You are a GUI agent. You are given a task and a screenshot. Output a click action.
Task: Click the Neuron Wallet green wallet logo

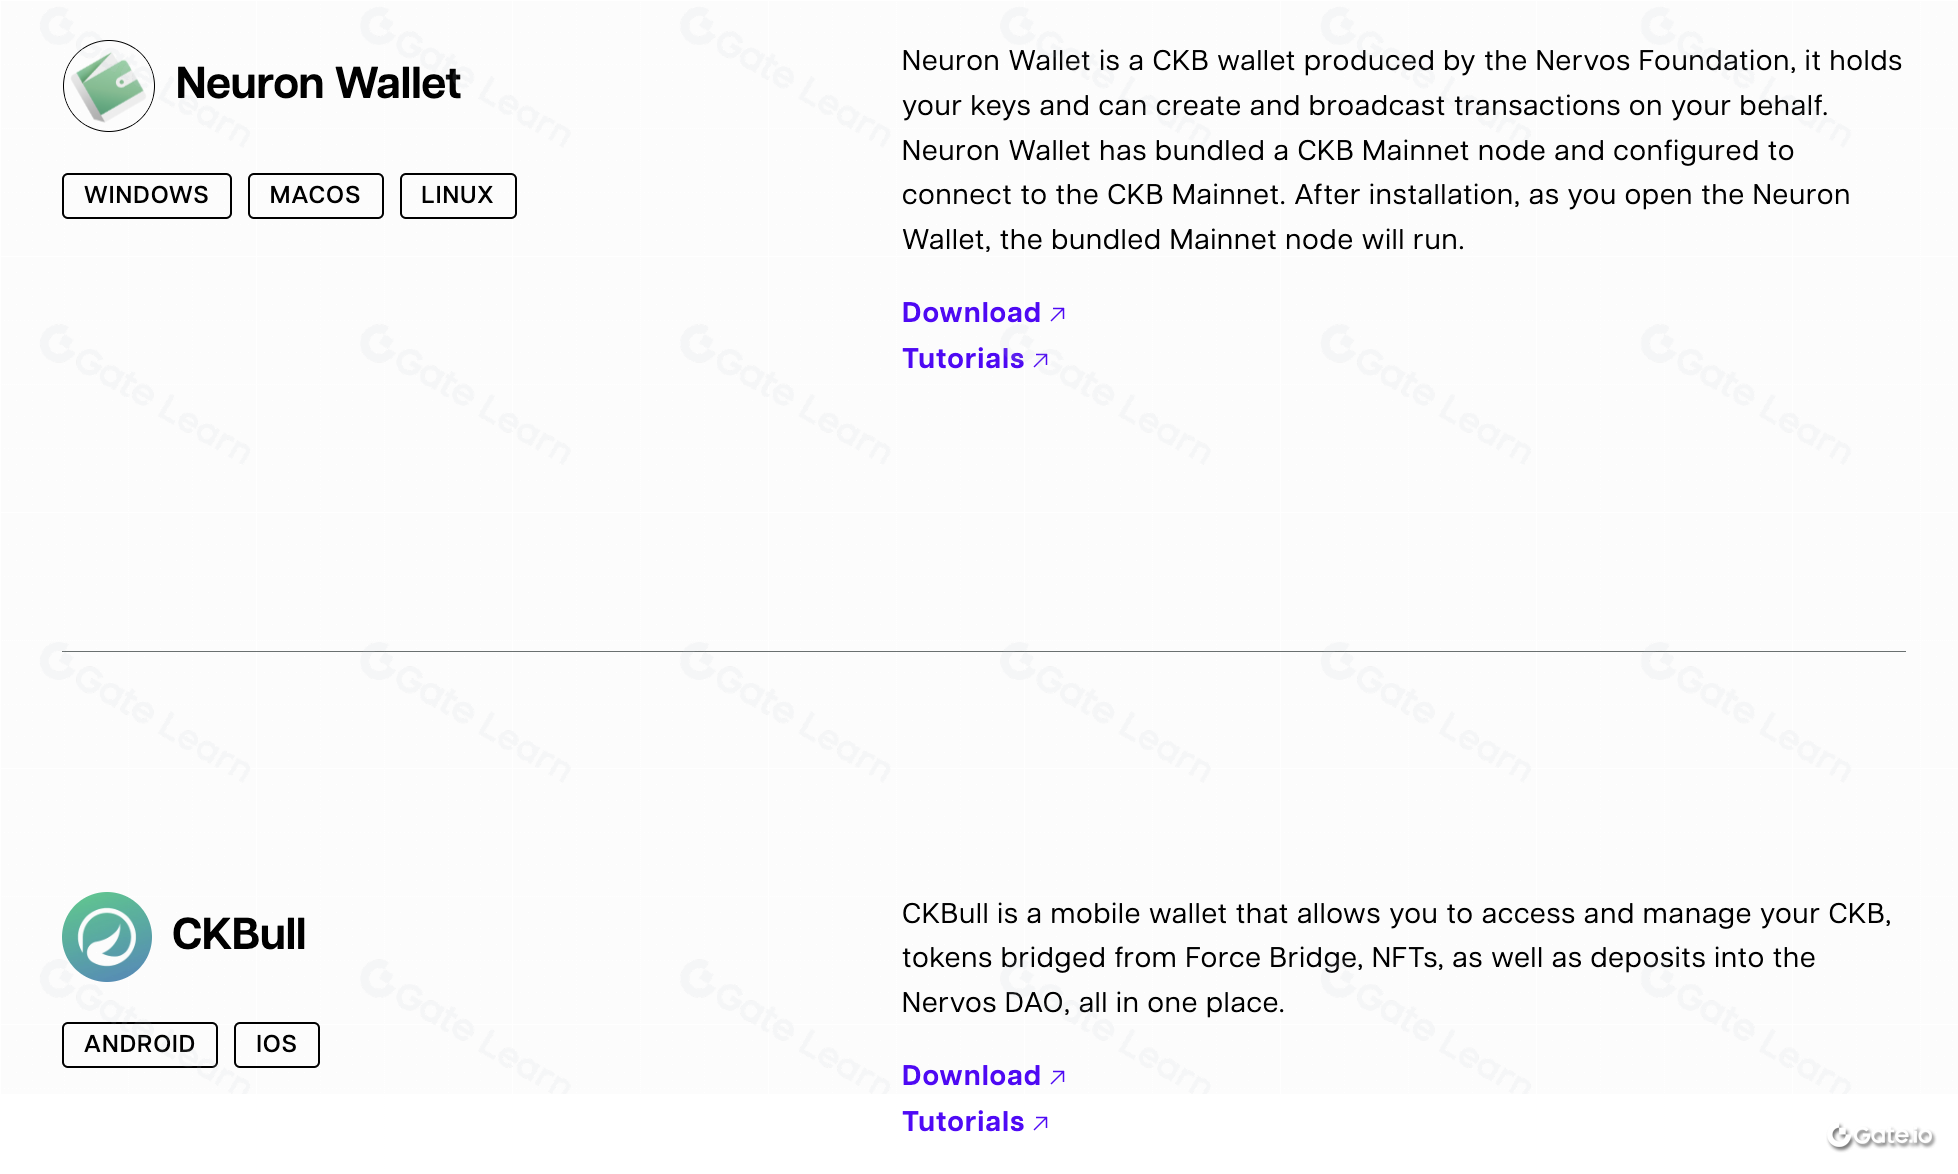[x=109, y=86]
